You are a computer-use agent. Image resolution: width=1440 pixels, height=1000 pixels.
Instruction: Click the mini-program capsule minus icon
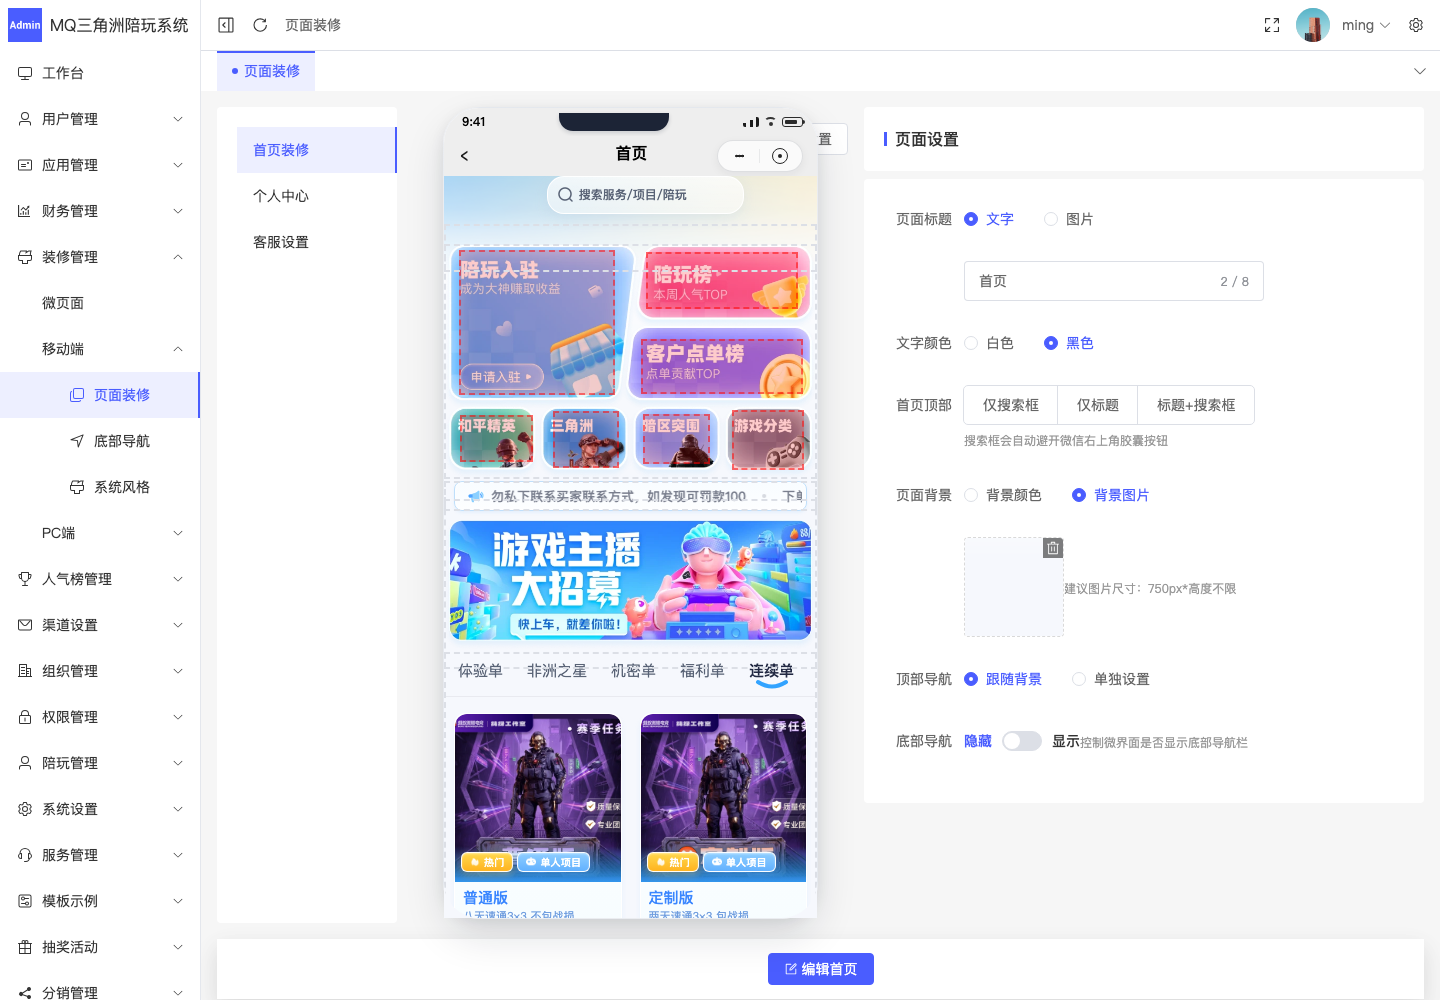[739, 156]
